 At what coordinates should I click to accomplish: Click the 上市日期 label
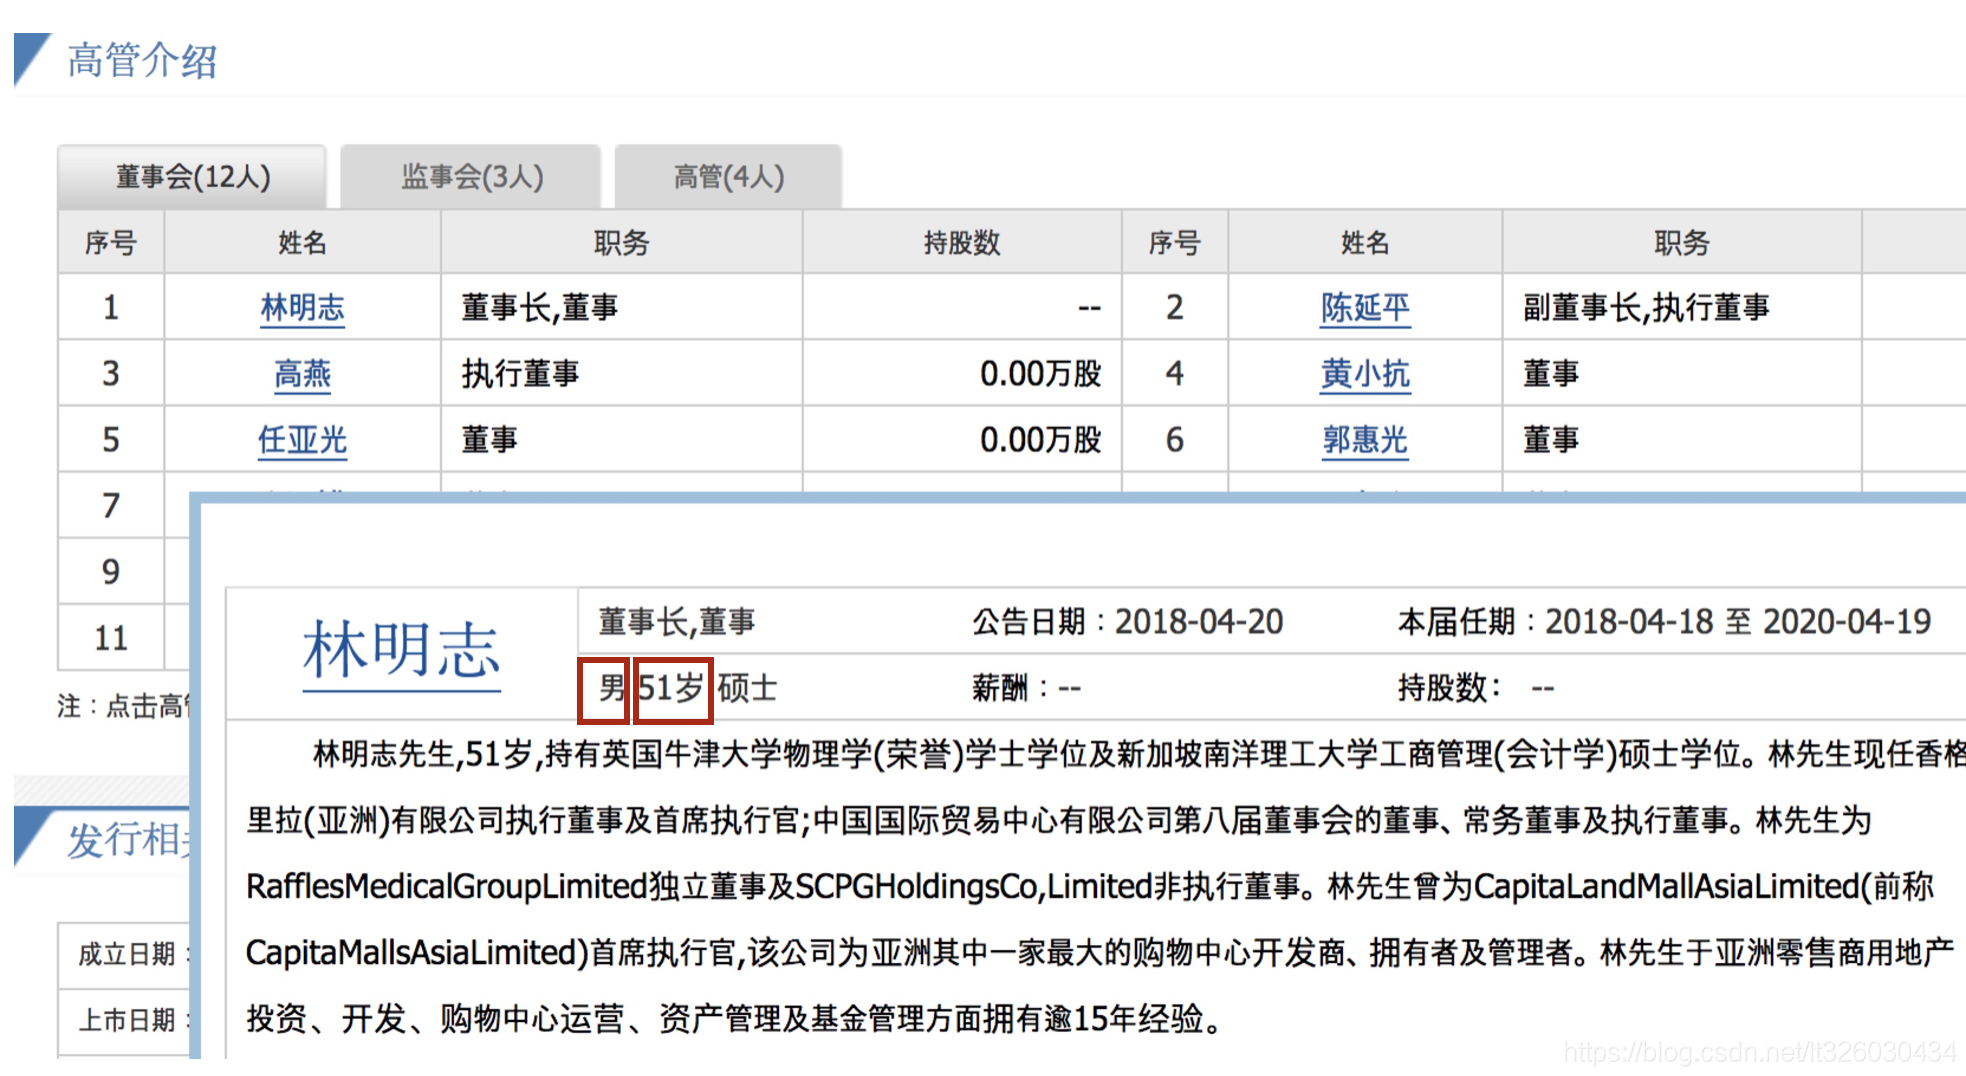126,1020
